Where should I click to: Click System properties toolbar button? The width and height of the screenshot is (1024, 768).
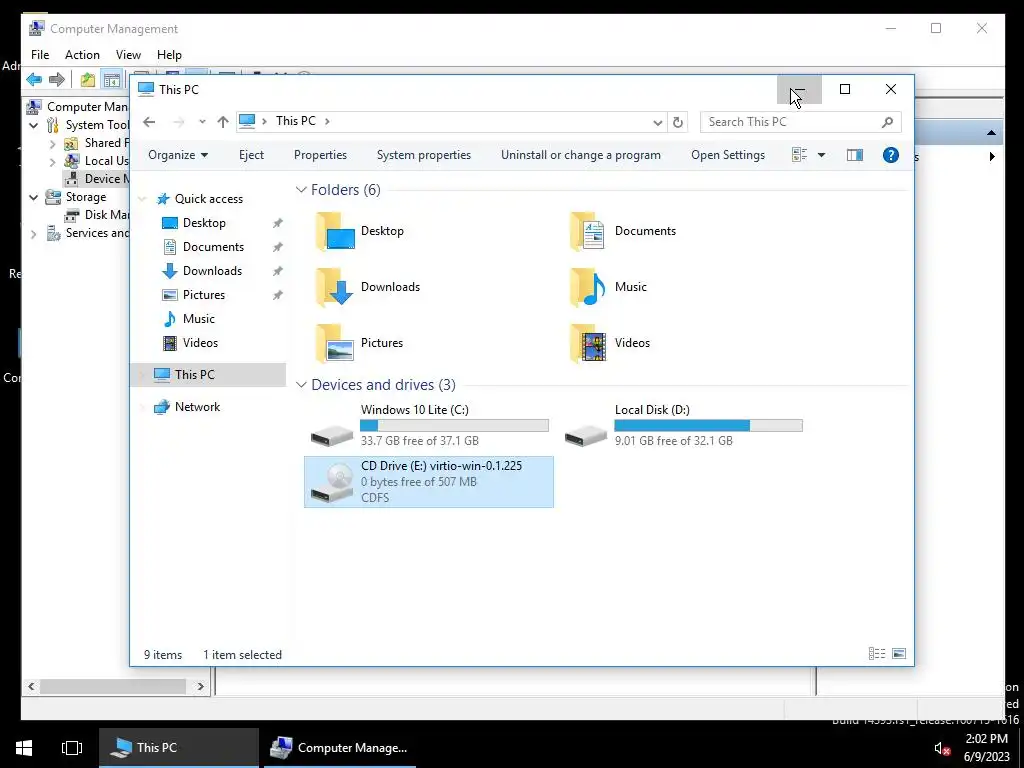pyautogui.click(x=424, y=155)
